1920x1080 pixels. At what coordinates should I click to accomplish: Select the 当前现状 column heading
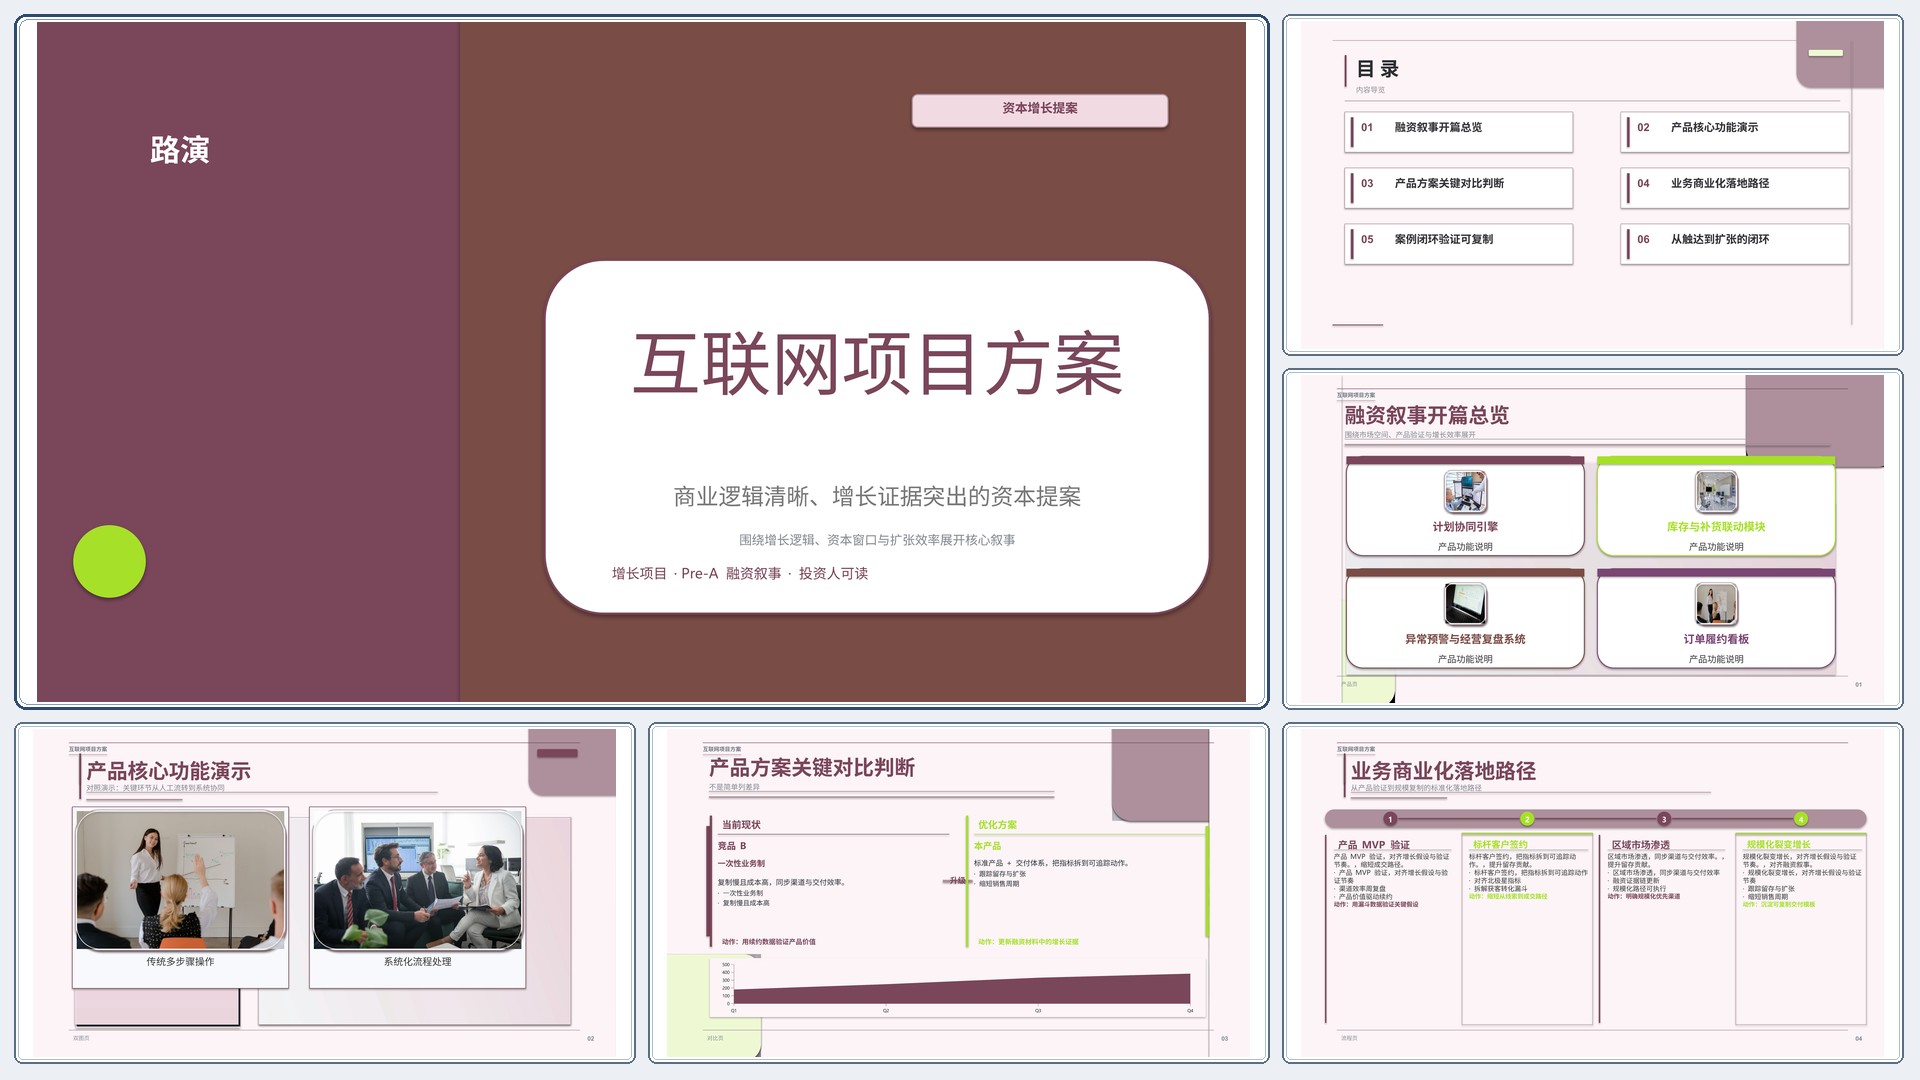[x=741, y=825]
